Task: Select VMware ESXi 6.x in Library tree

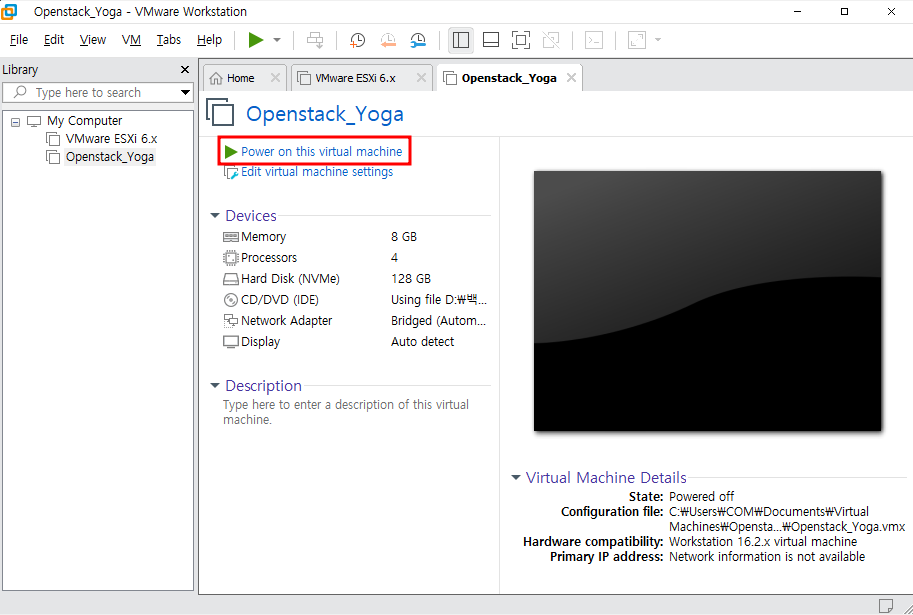Action: (x=111, y=139)
